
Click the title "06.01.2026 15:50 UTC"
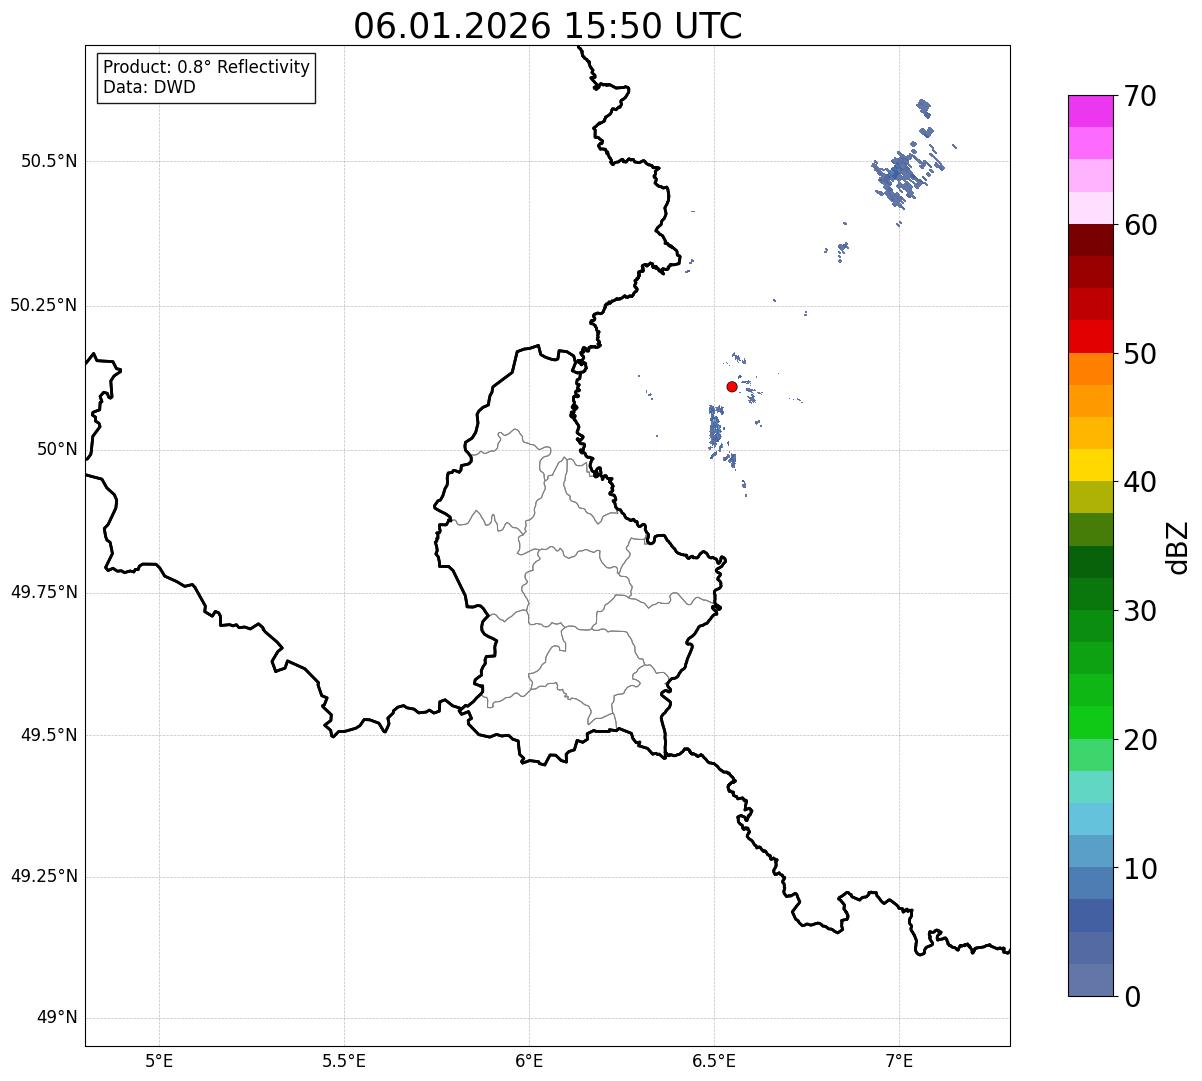(x=548, y=26)
